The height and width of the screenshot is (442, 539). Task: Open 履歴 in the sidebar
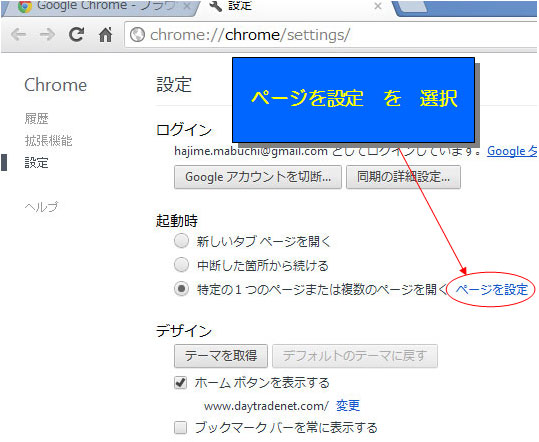pos(36,119)
